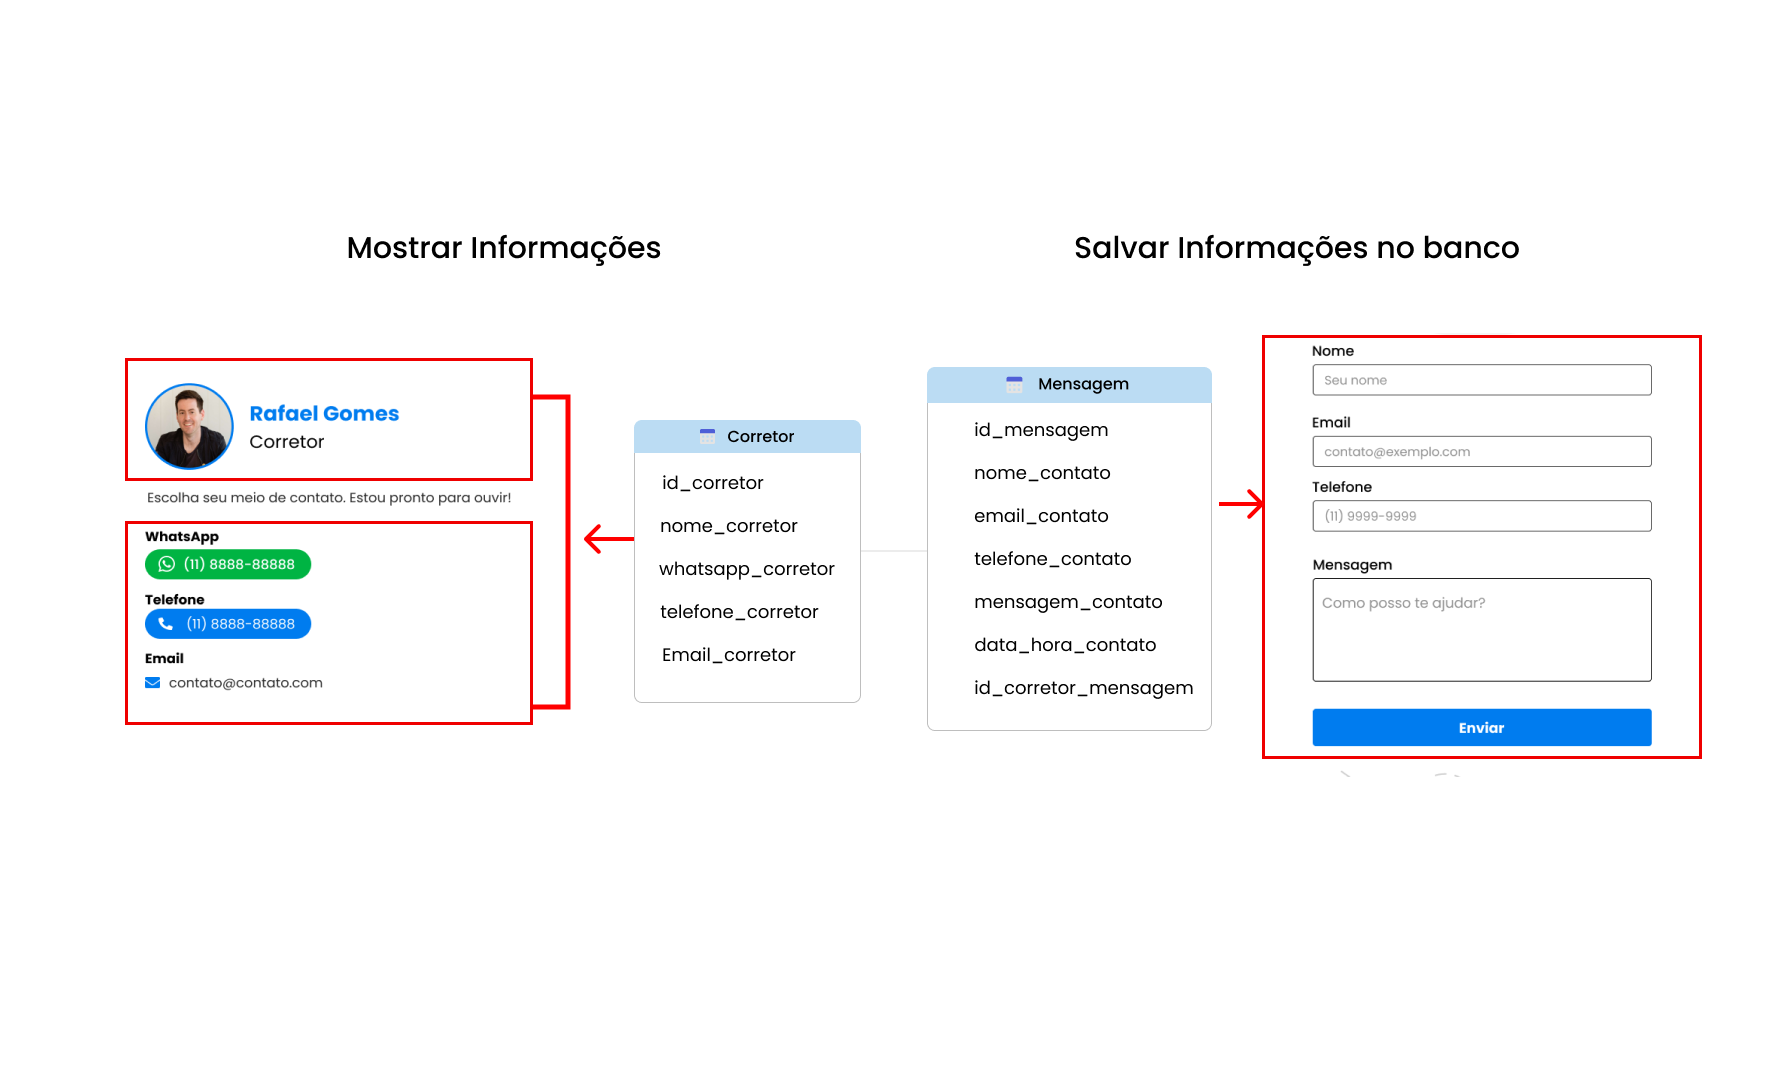Select the Email_corretor field
This screenshot has width=1780, height=1080.
coord(728,655)
